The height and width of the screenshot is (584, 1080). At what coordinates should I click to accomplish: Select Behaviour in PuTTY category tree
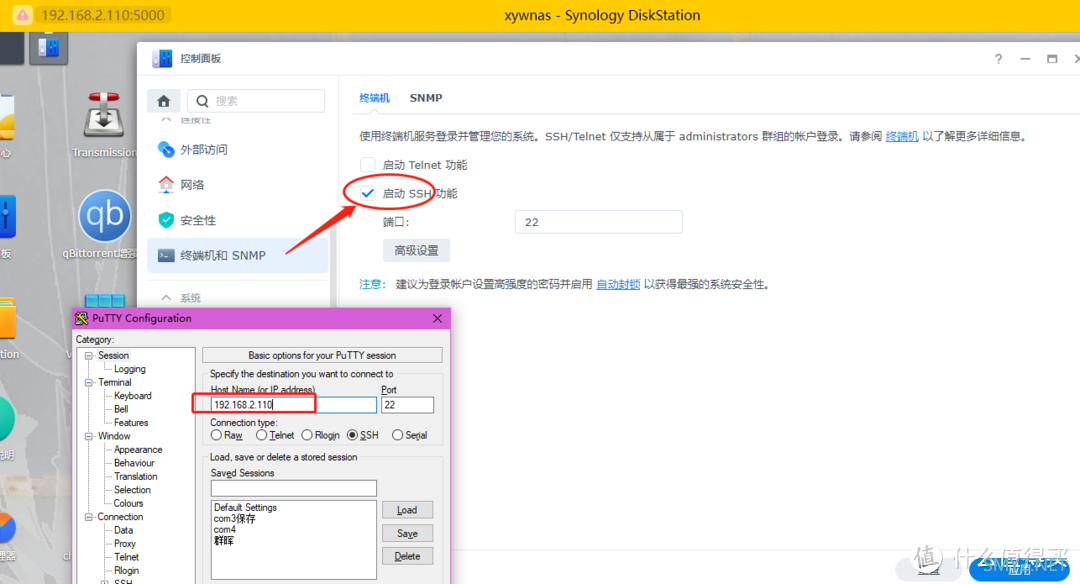(x=134, y=463)
